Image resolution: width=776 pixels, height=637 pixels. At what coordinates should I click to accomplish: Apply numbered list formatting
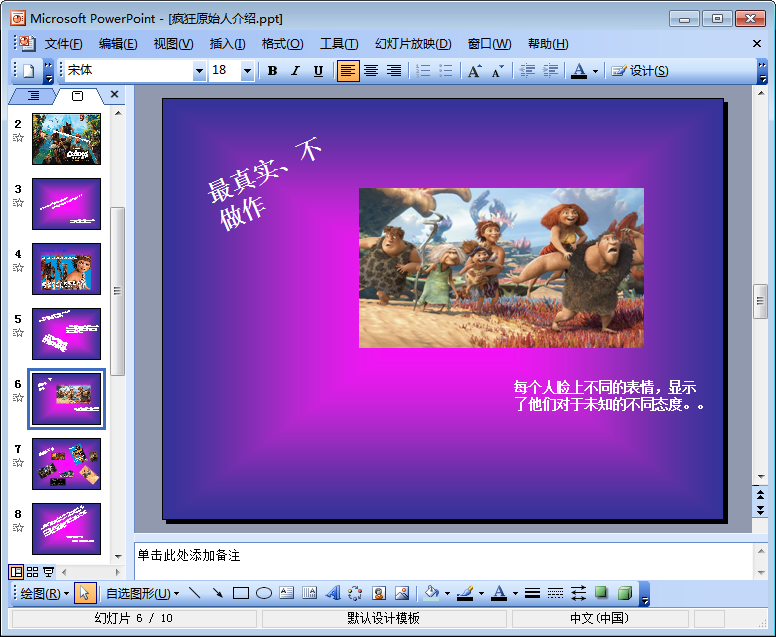pyautogui.click(x=423, y=71)
